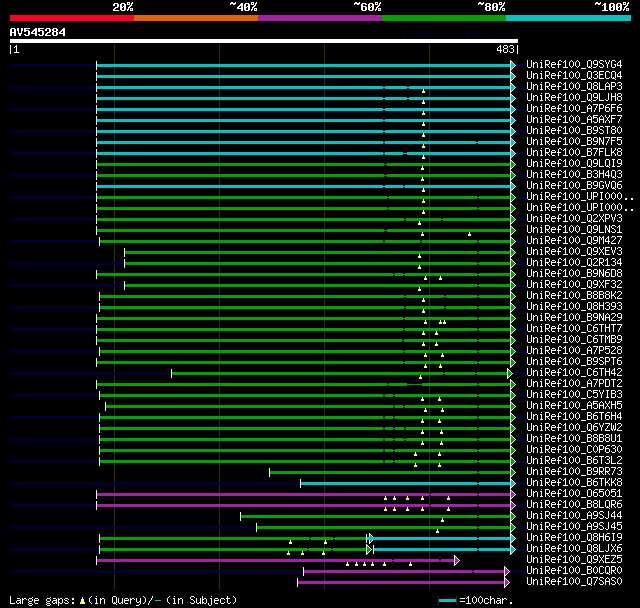
Task: Click UniRef100_Q9M427 text
Action: pyautogui.click(x=574, y=241)
